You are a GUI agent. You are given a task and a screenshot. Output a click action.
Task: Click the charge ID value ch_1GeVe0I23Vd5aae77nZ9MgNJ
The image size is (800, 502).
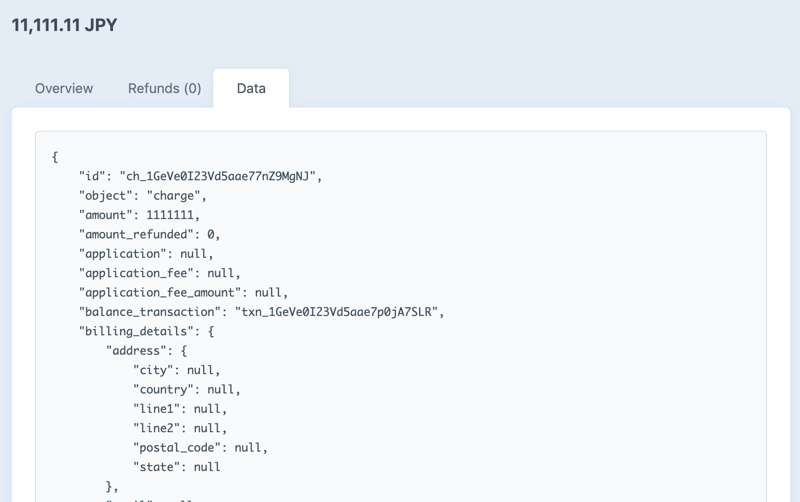point(218,176)
